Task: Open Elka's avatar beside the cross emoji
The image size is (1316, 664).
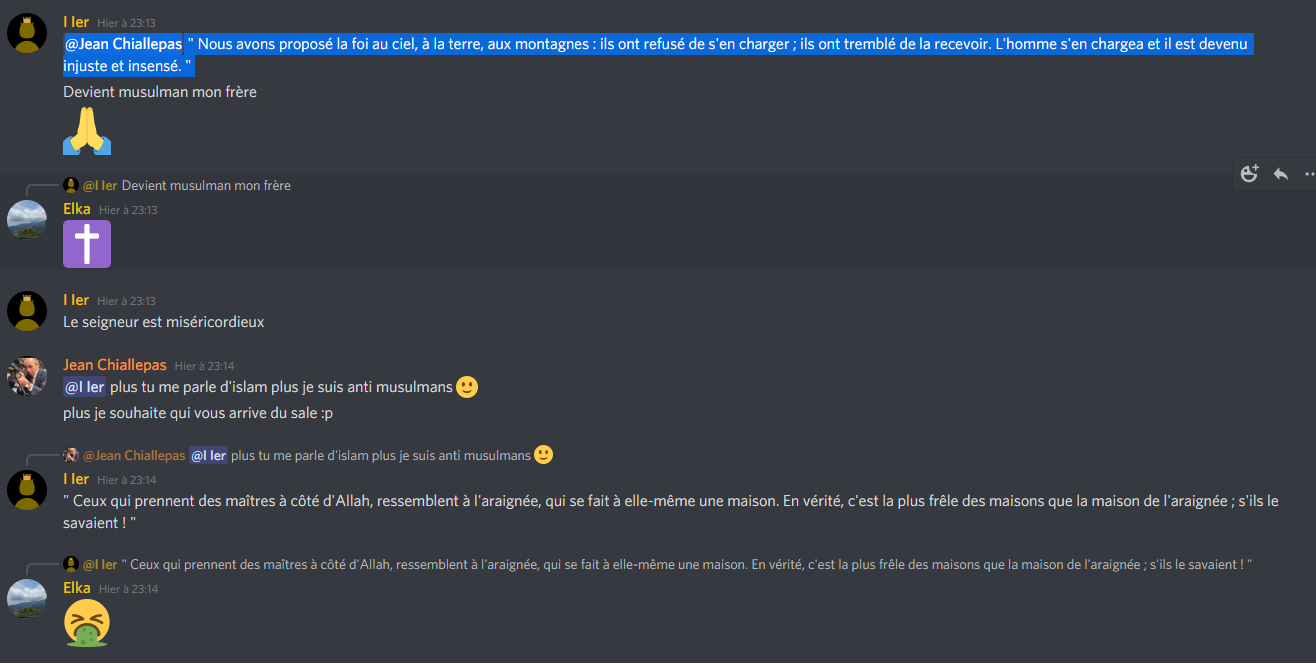Action: 27,220
